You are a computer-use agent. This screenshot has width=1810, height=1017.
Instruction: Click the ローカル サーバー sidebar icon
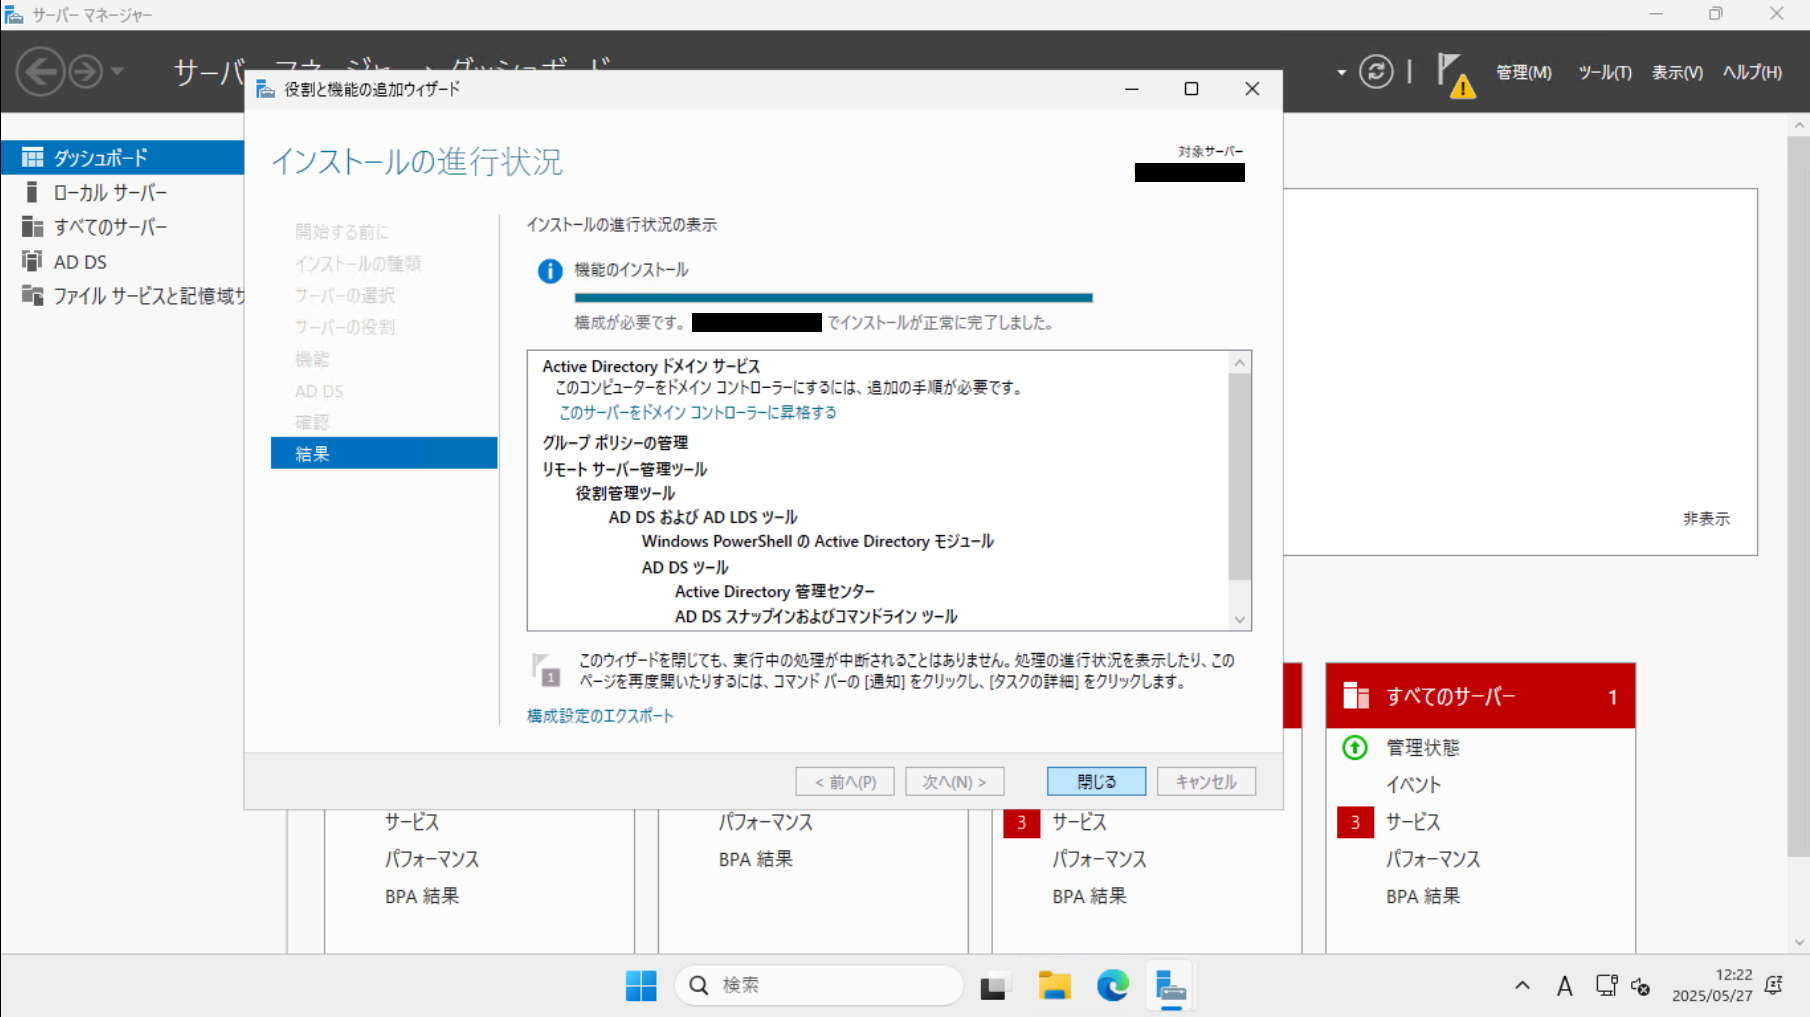[32, 192]
